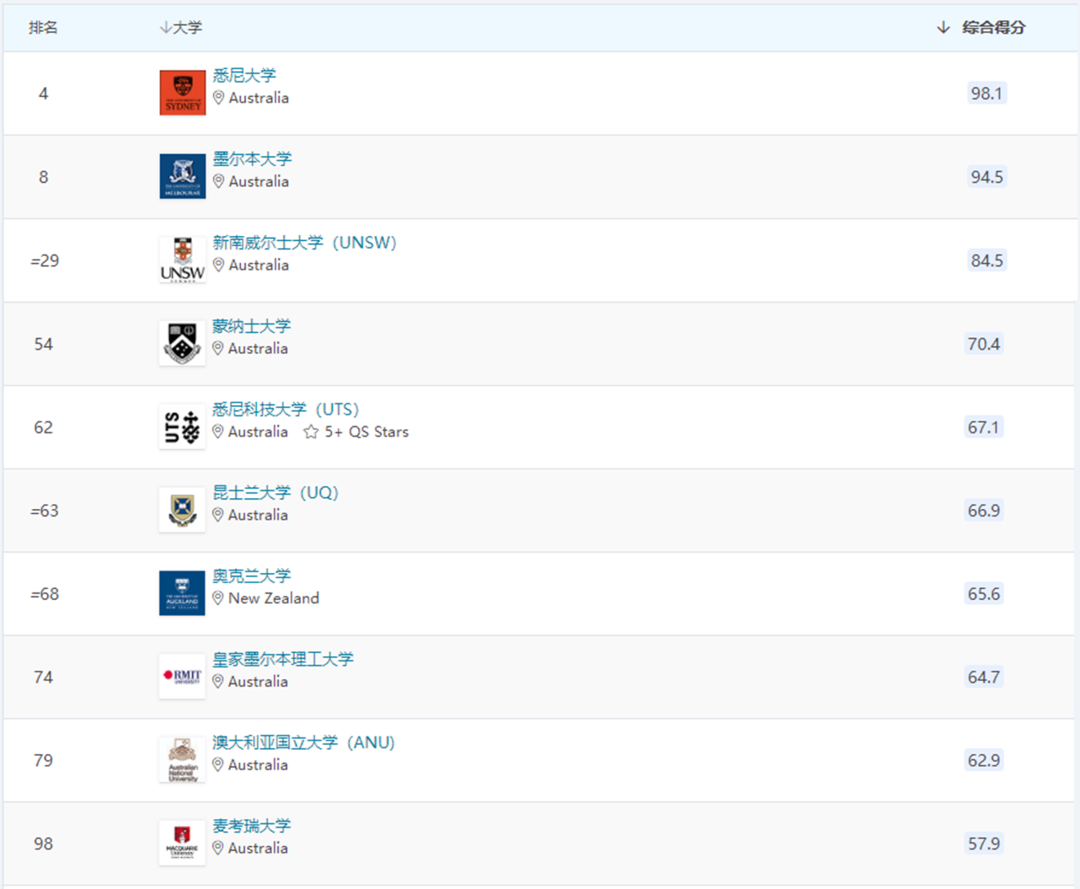Open the 奥克兰大学 university link
This screenshot has height=889, width=1080.
[251, 576]
